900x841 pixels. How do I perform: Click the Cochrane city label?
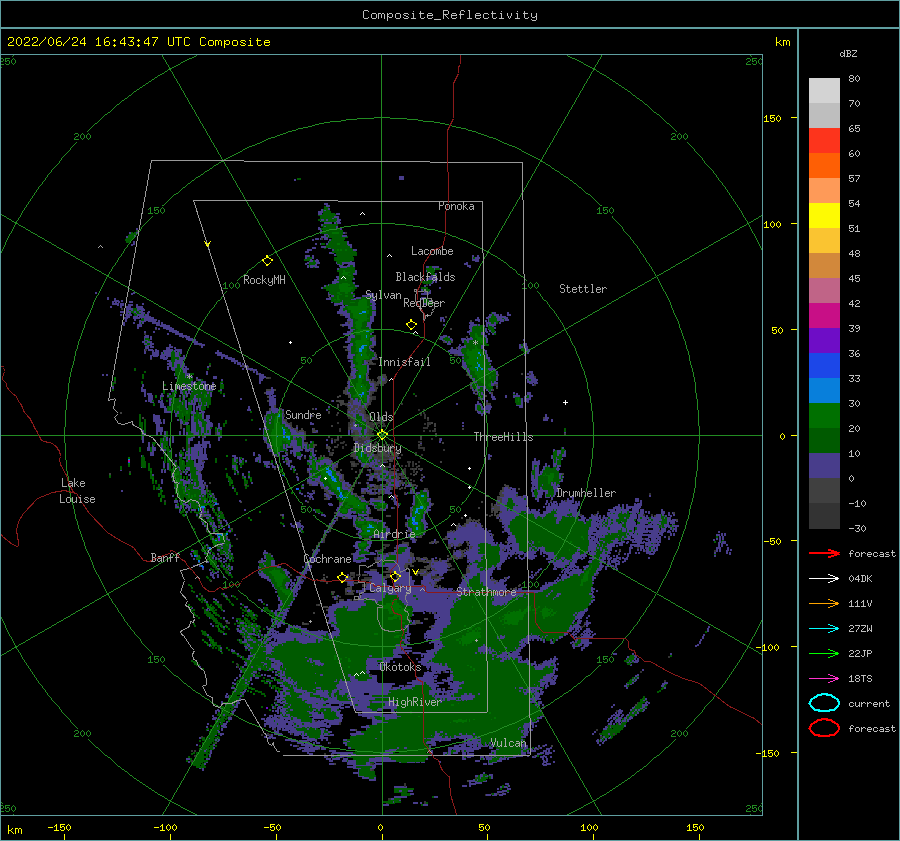click(x=327, y=559)
